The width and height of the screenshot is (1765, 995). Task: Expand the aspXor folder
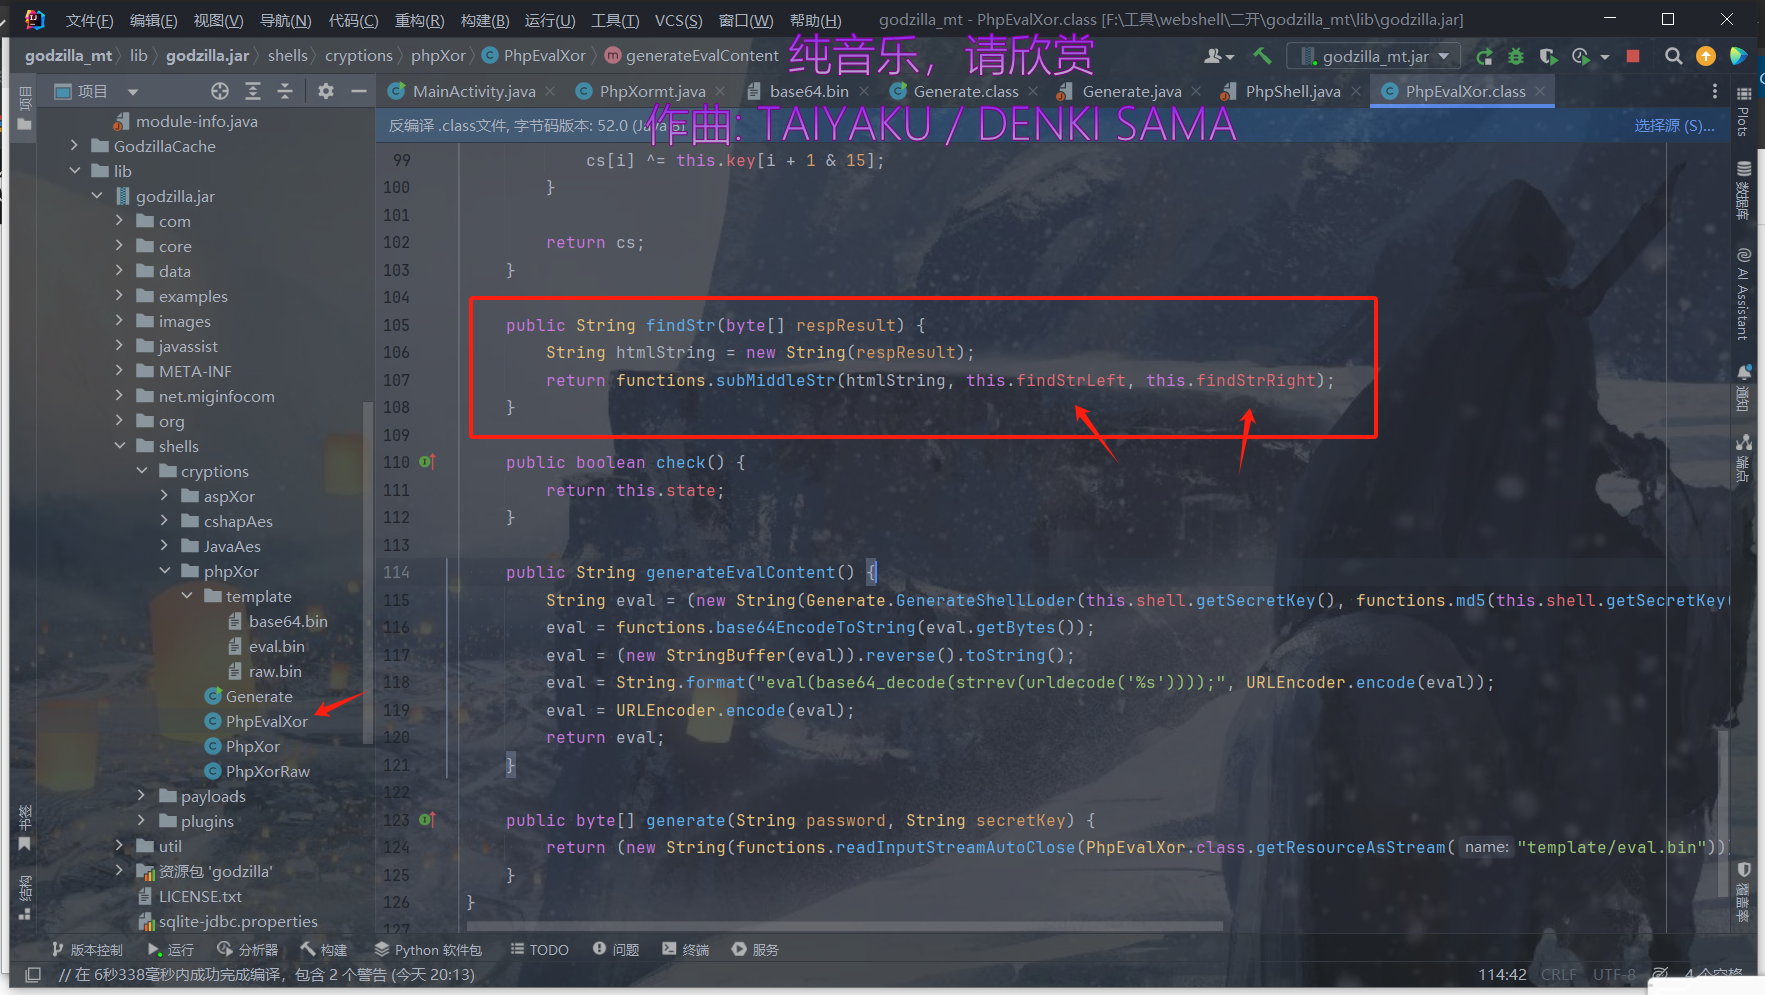click(x=164, y=496)
